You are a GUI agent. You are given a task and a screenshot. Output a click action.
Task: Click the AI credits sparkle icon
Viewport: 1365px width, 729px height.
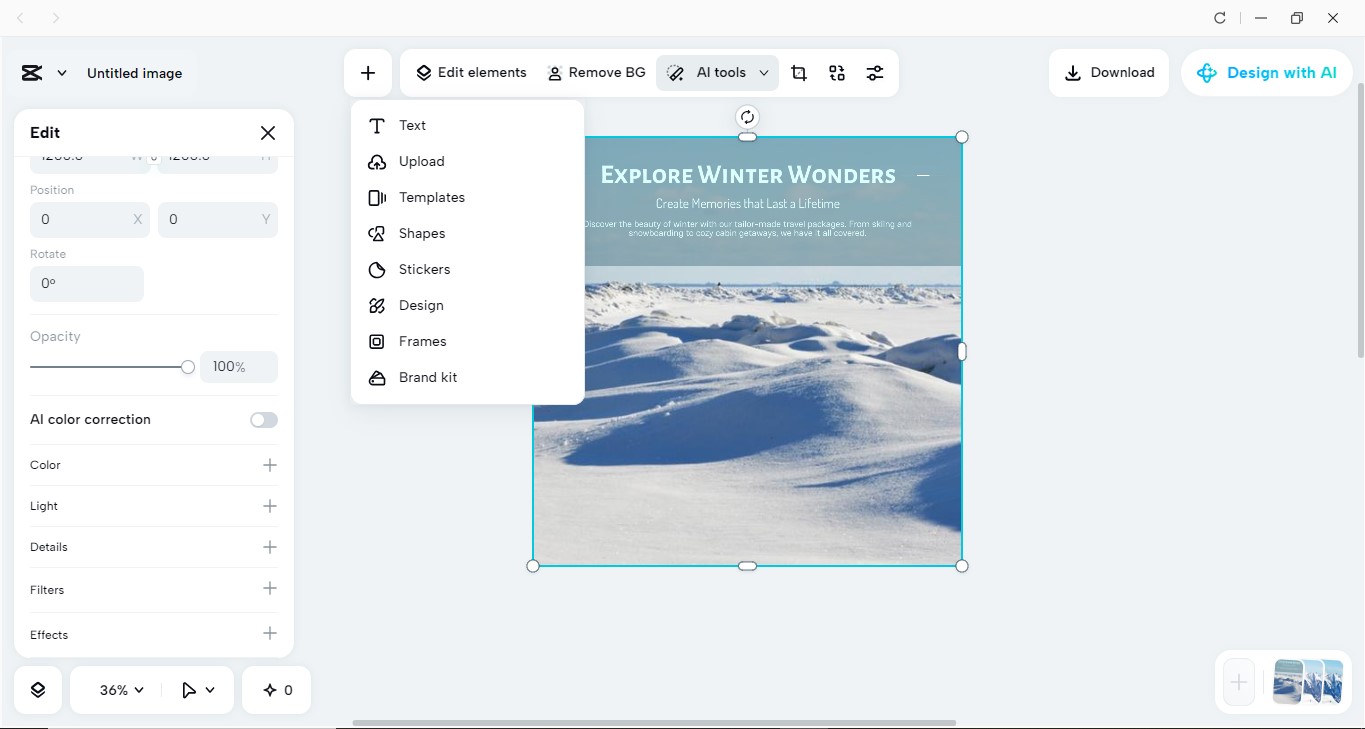[x=276, y=689]
